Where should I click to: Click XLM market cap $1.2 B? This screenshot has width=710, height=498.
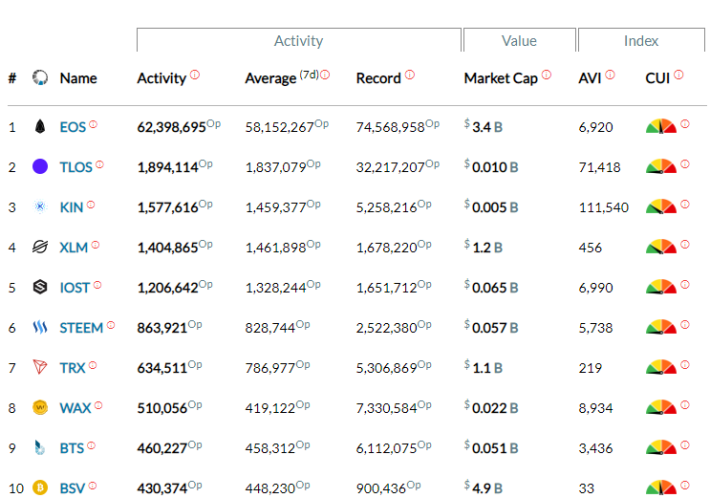pos(483,247)
